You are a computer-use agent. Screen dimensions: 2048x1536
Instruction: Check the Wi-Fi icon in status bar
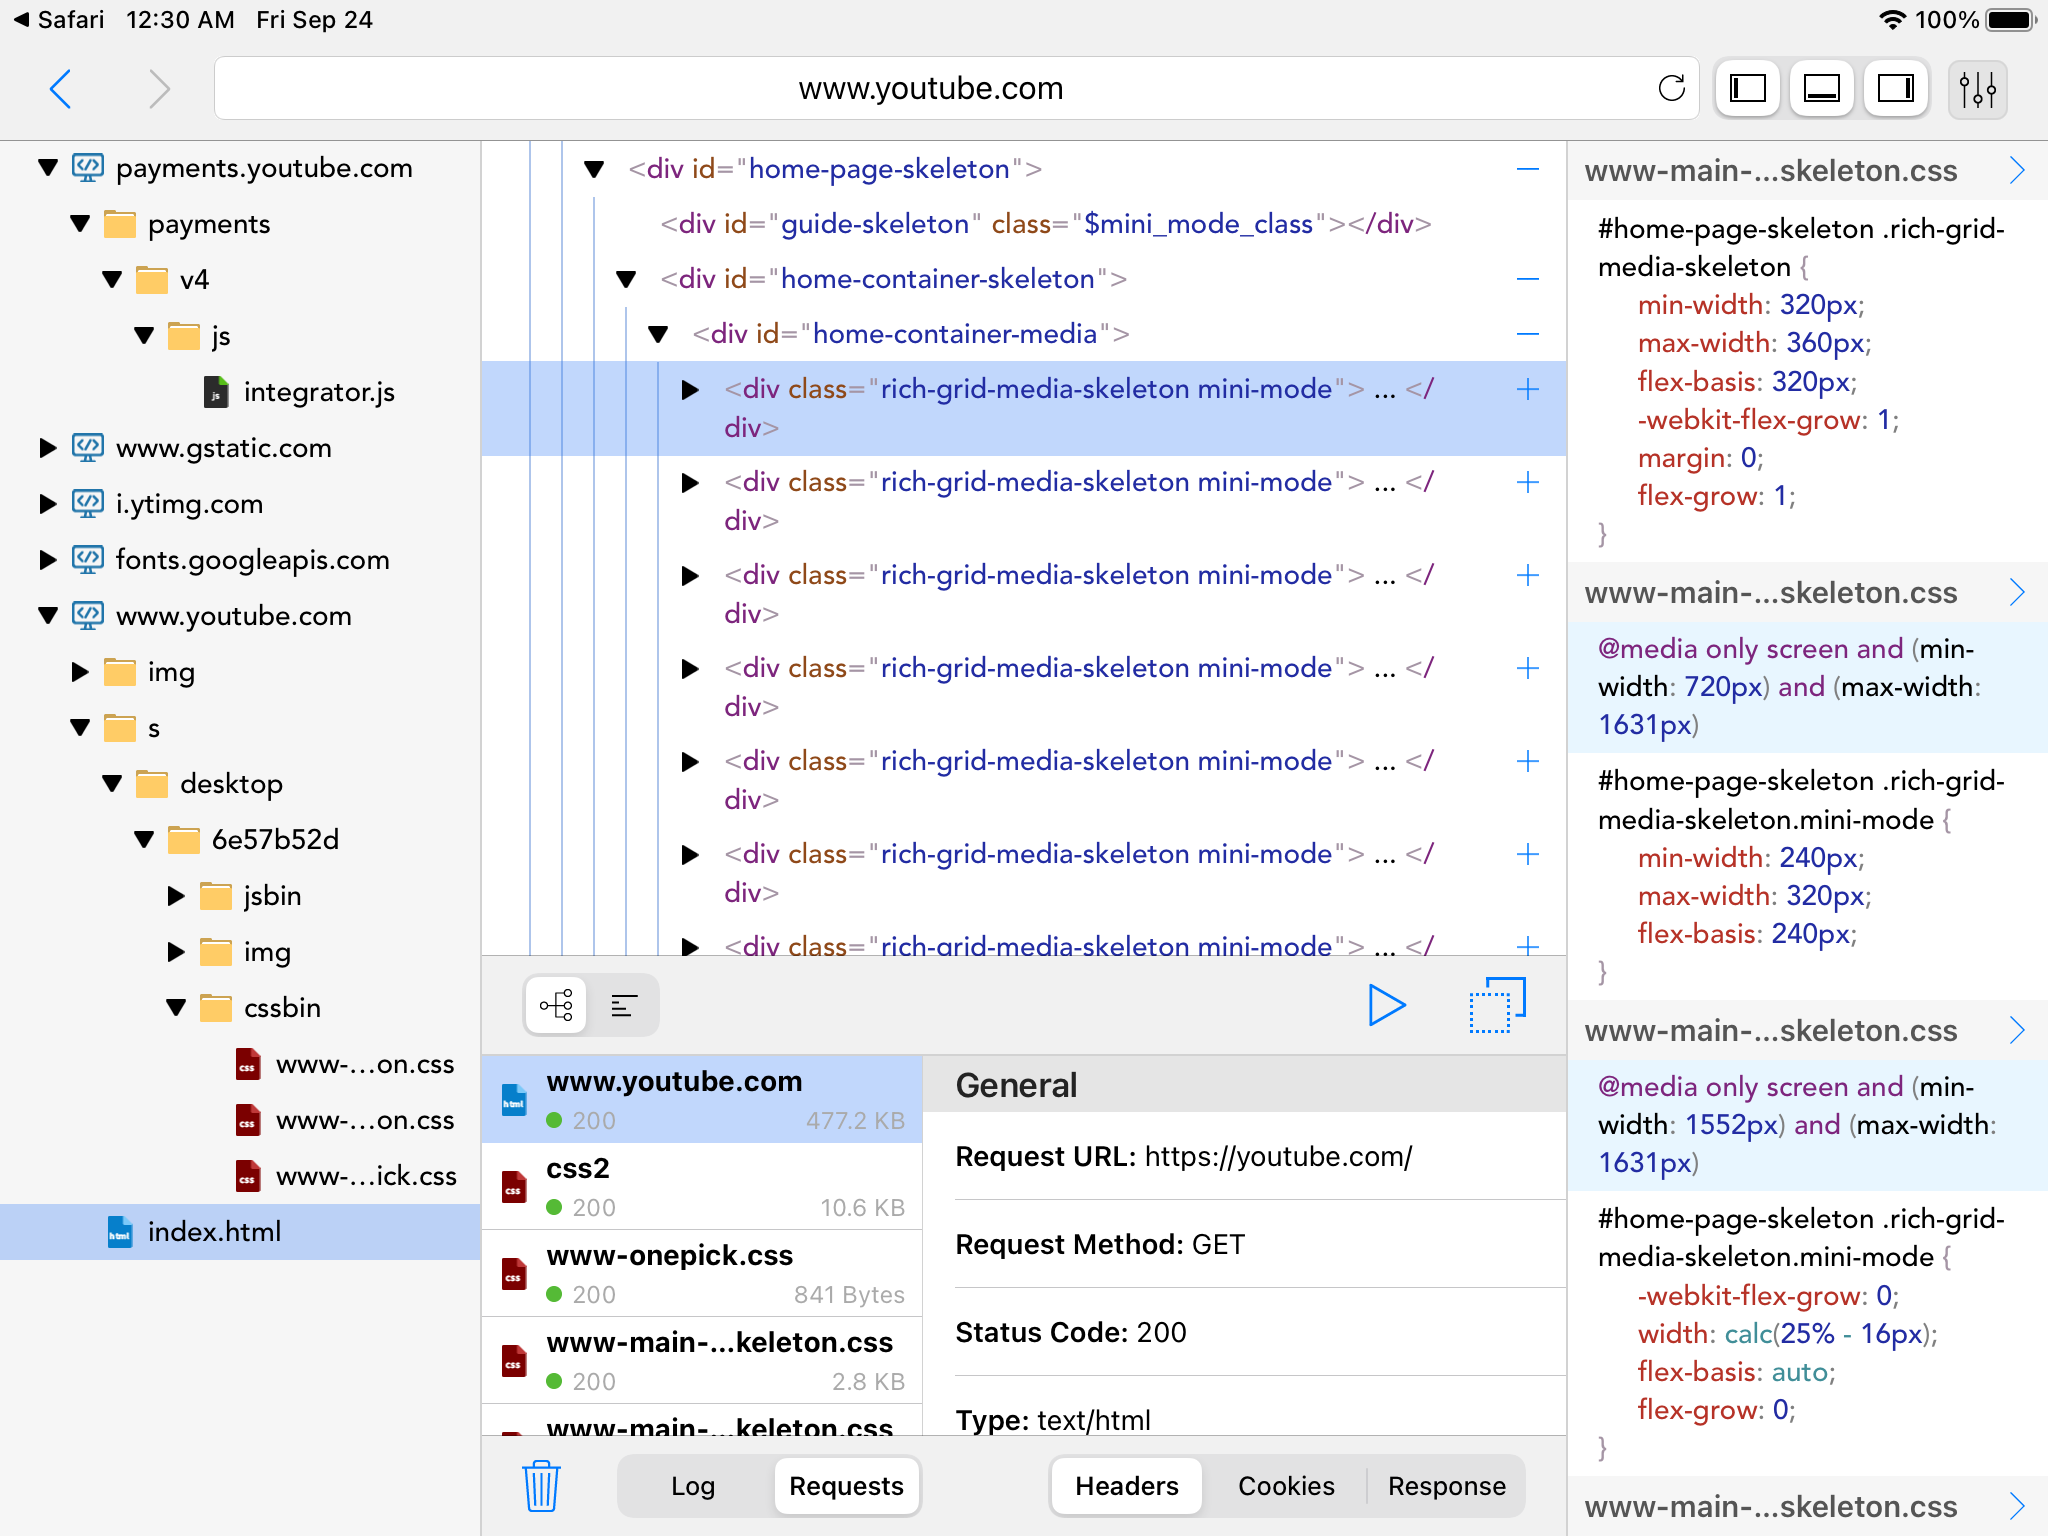click(x=1892, y=20)
